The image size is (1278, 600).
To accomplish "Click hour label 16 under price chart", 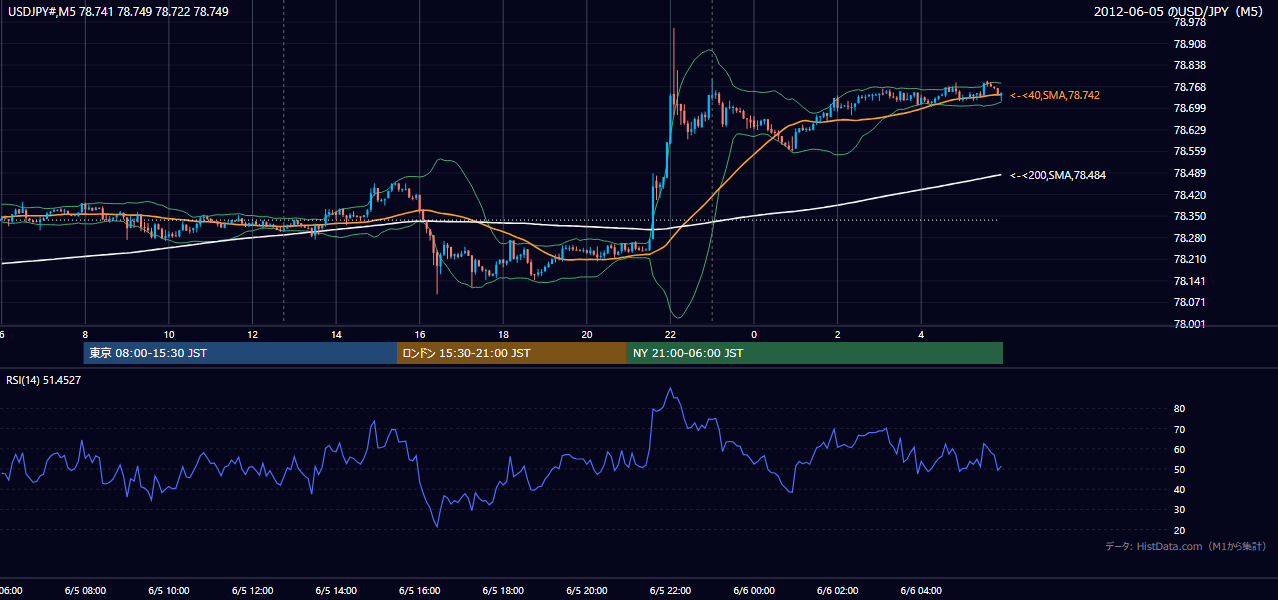I will click(420, 334).
